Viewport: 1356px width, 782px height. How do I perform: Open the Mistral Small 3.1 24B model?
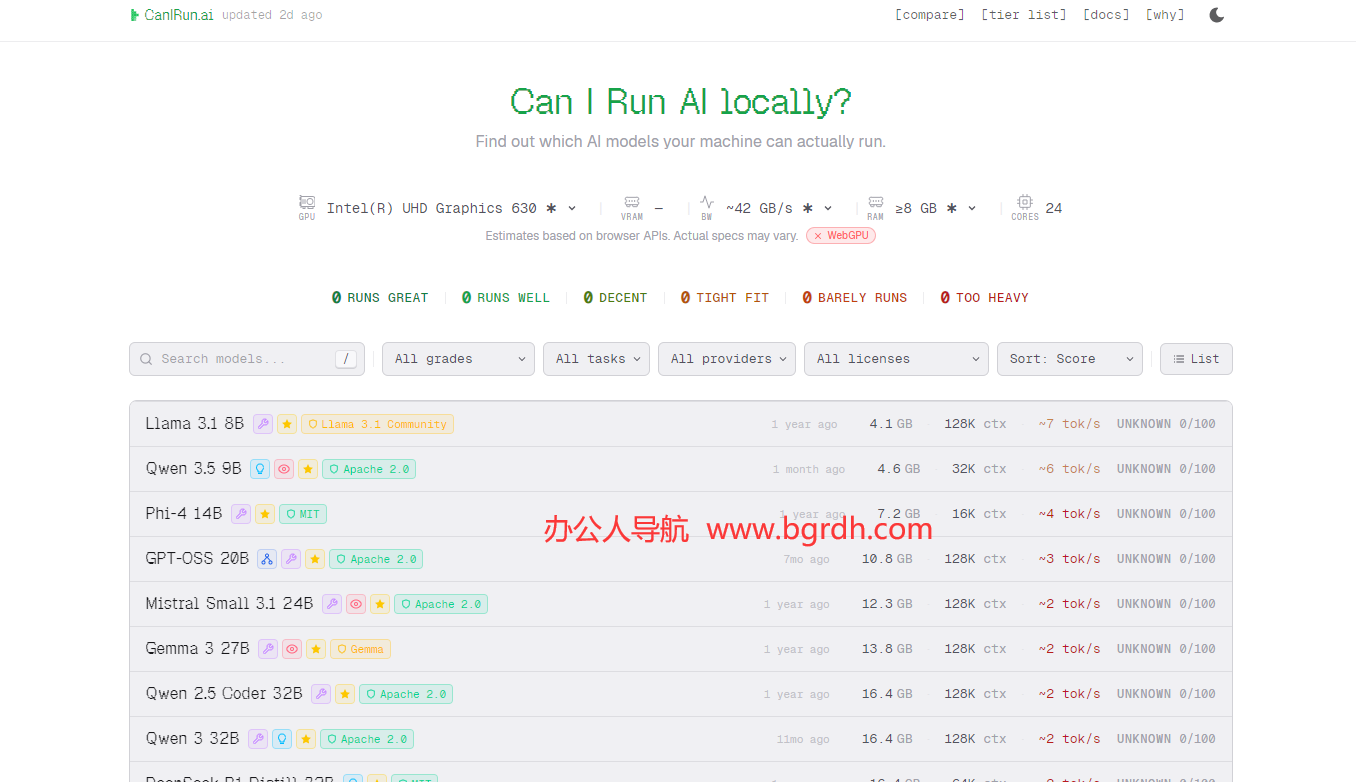point(229,604)
